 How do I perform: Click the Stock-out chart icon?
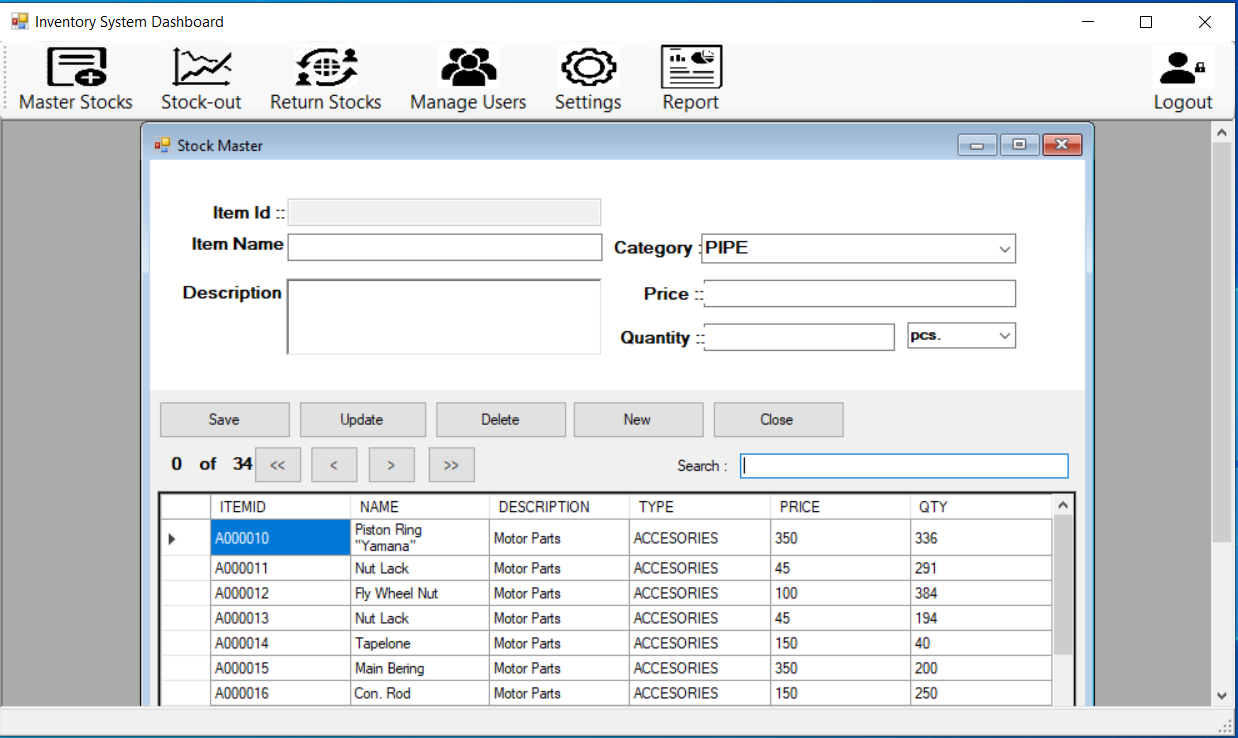pyautogui.click(x=201, y=68)
